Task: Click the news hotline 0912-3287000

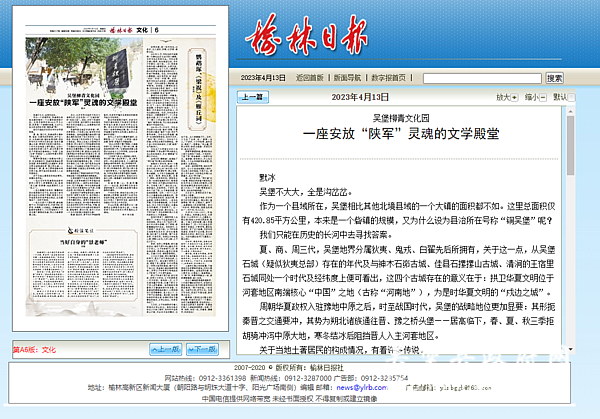Action: [x=308, y=378]
